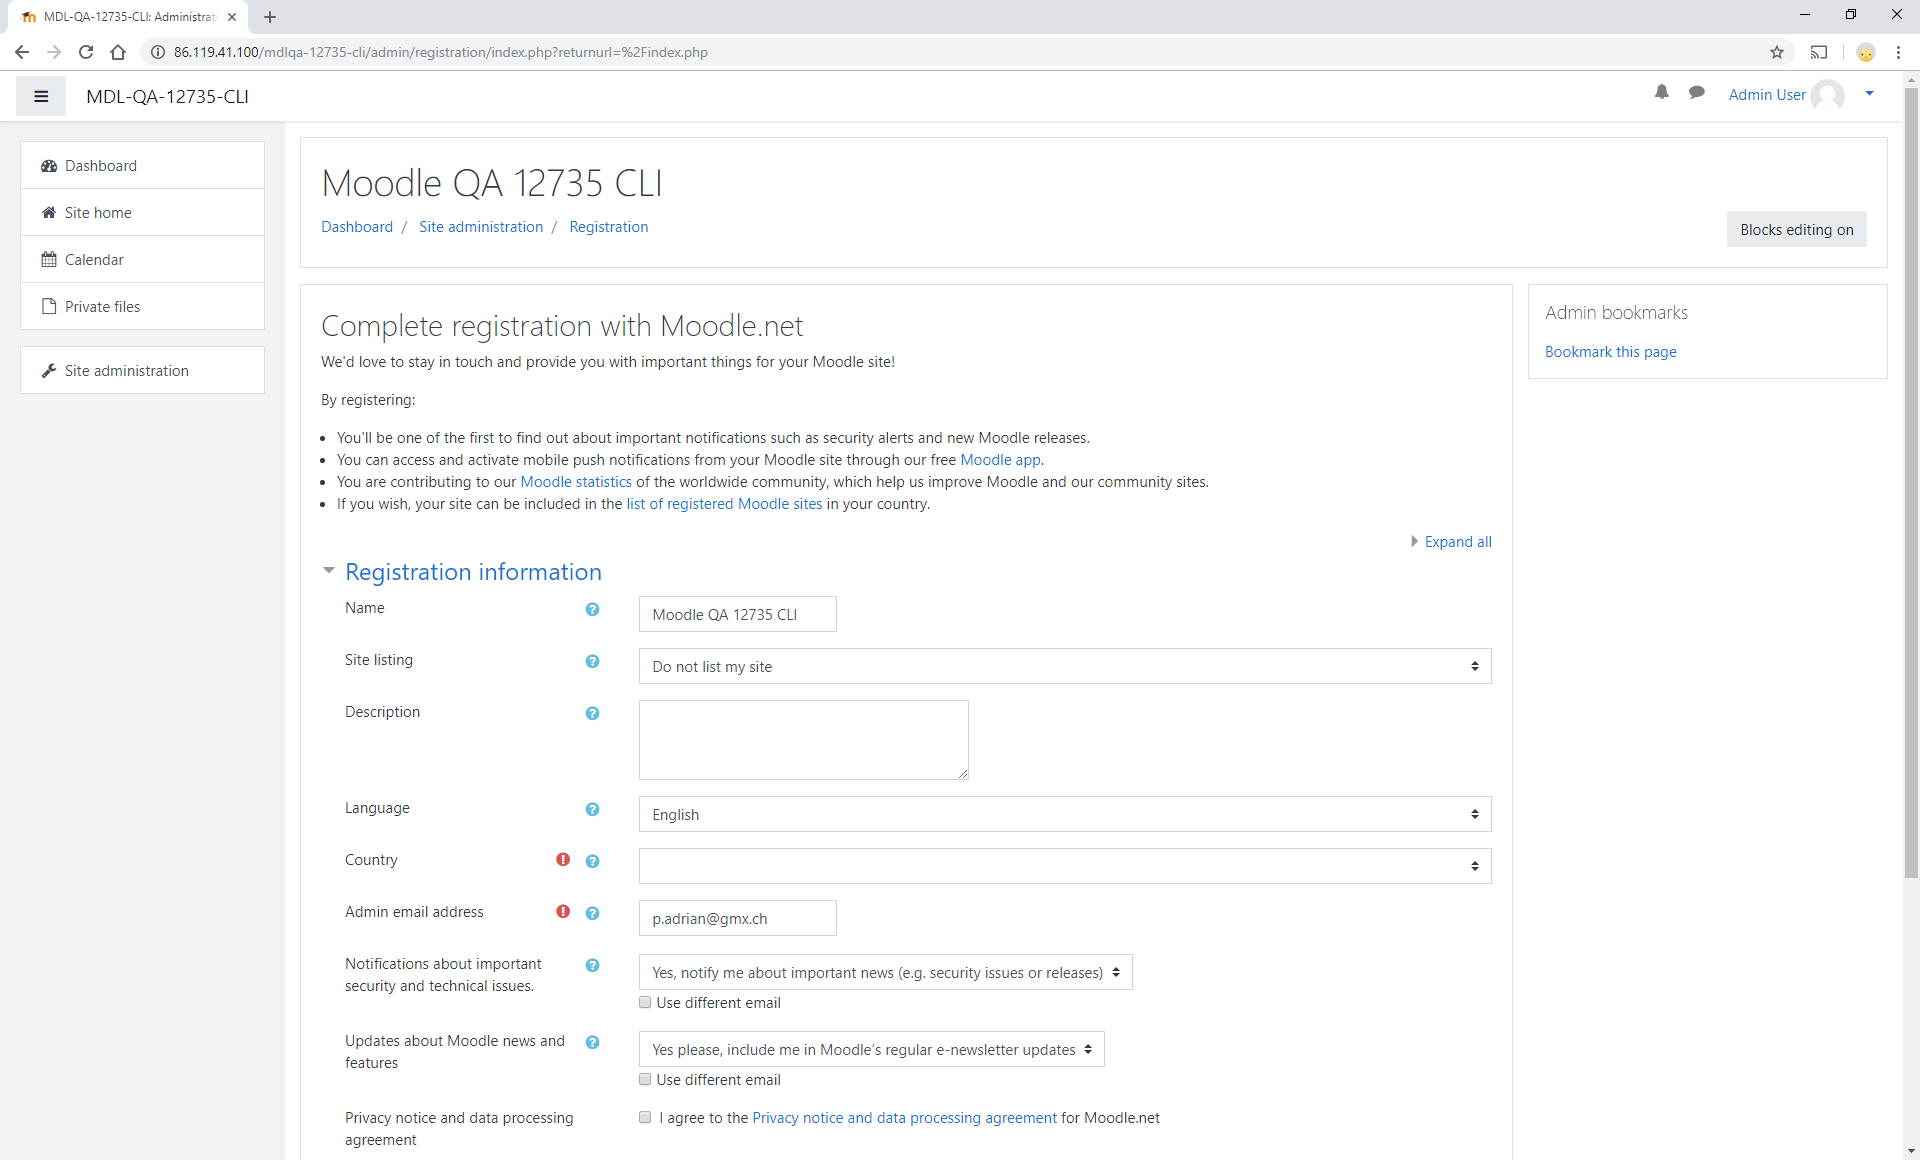The height and width of the screenshot is (1160, 1920).
Task: Open the messages speech bubble icon
Action: (1697, 93)
